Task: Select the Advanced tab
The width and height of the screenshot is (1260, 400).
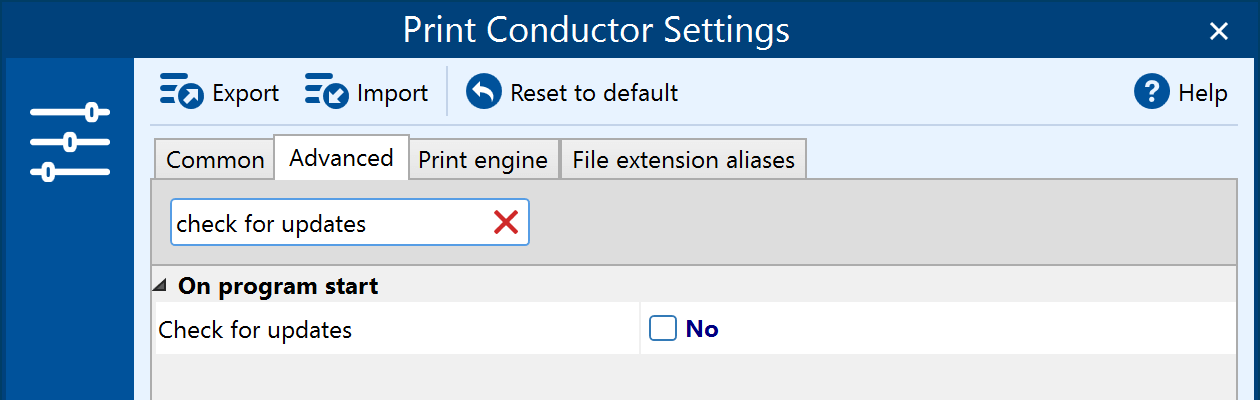Action: (341, 157)
